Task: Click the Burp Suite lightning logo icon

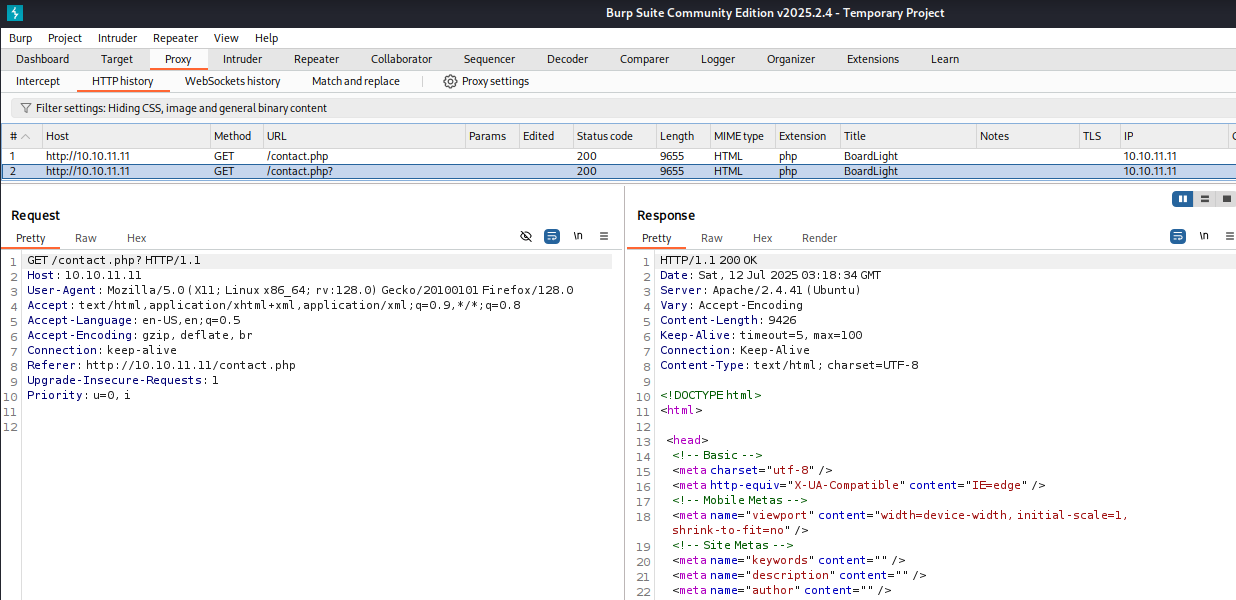Action: tap(14, 13)
